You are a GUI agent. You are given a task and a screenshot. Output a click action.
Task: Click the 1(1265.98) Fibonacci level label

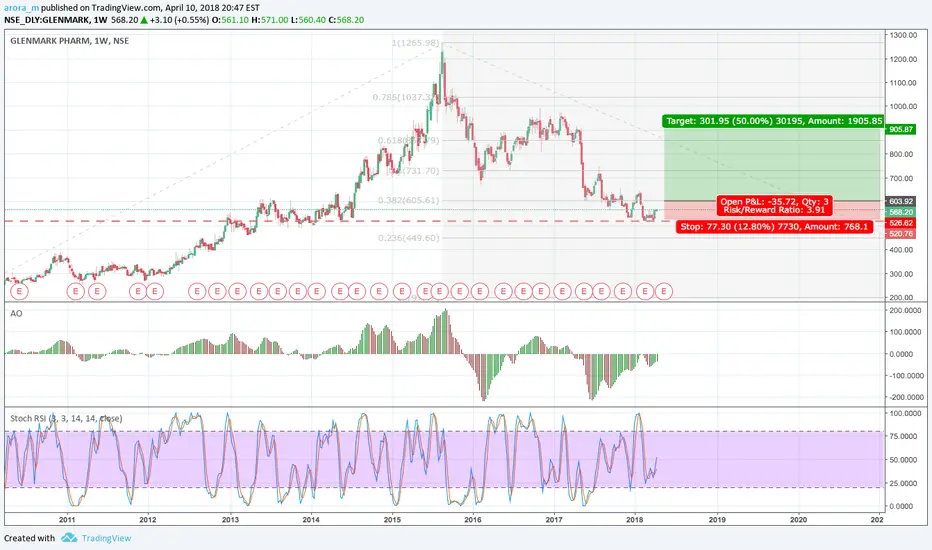(415, 43)
